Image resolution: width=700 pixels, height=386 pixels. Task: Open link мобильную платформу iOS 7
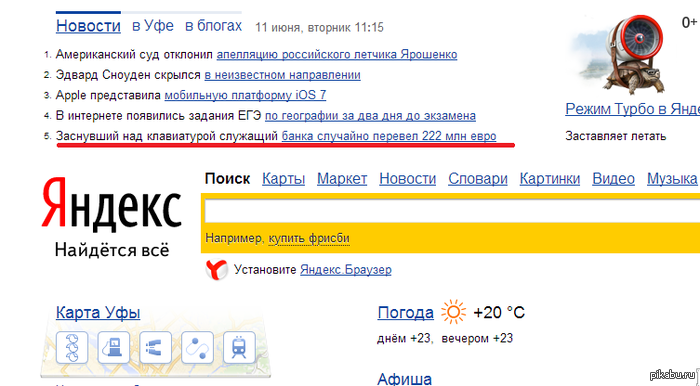[x=246, y=95]
